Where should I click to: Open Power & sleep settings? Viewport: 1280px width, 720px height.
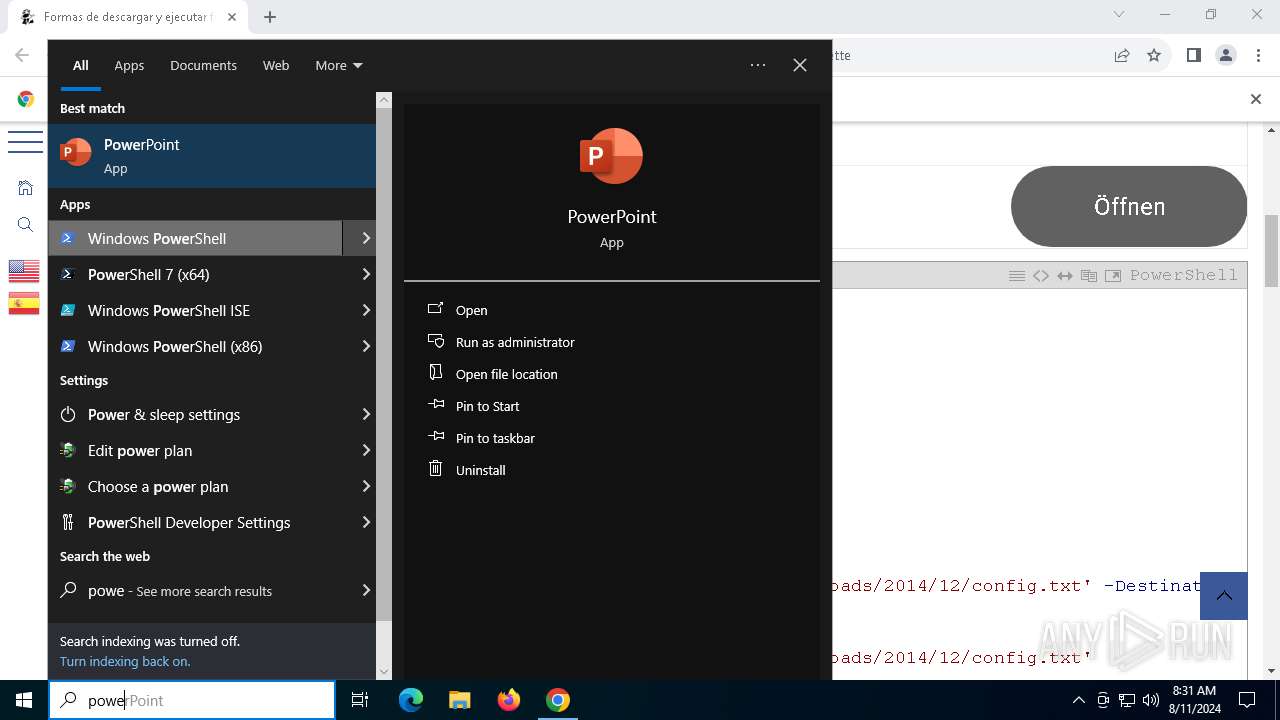coord(196,414)
